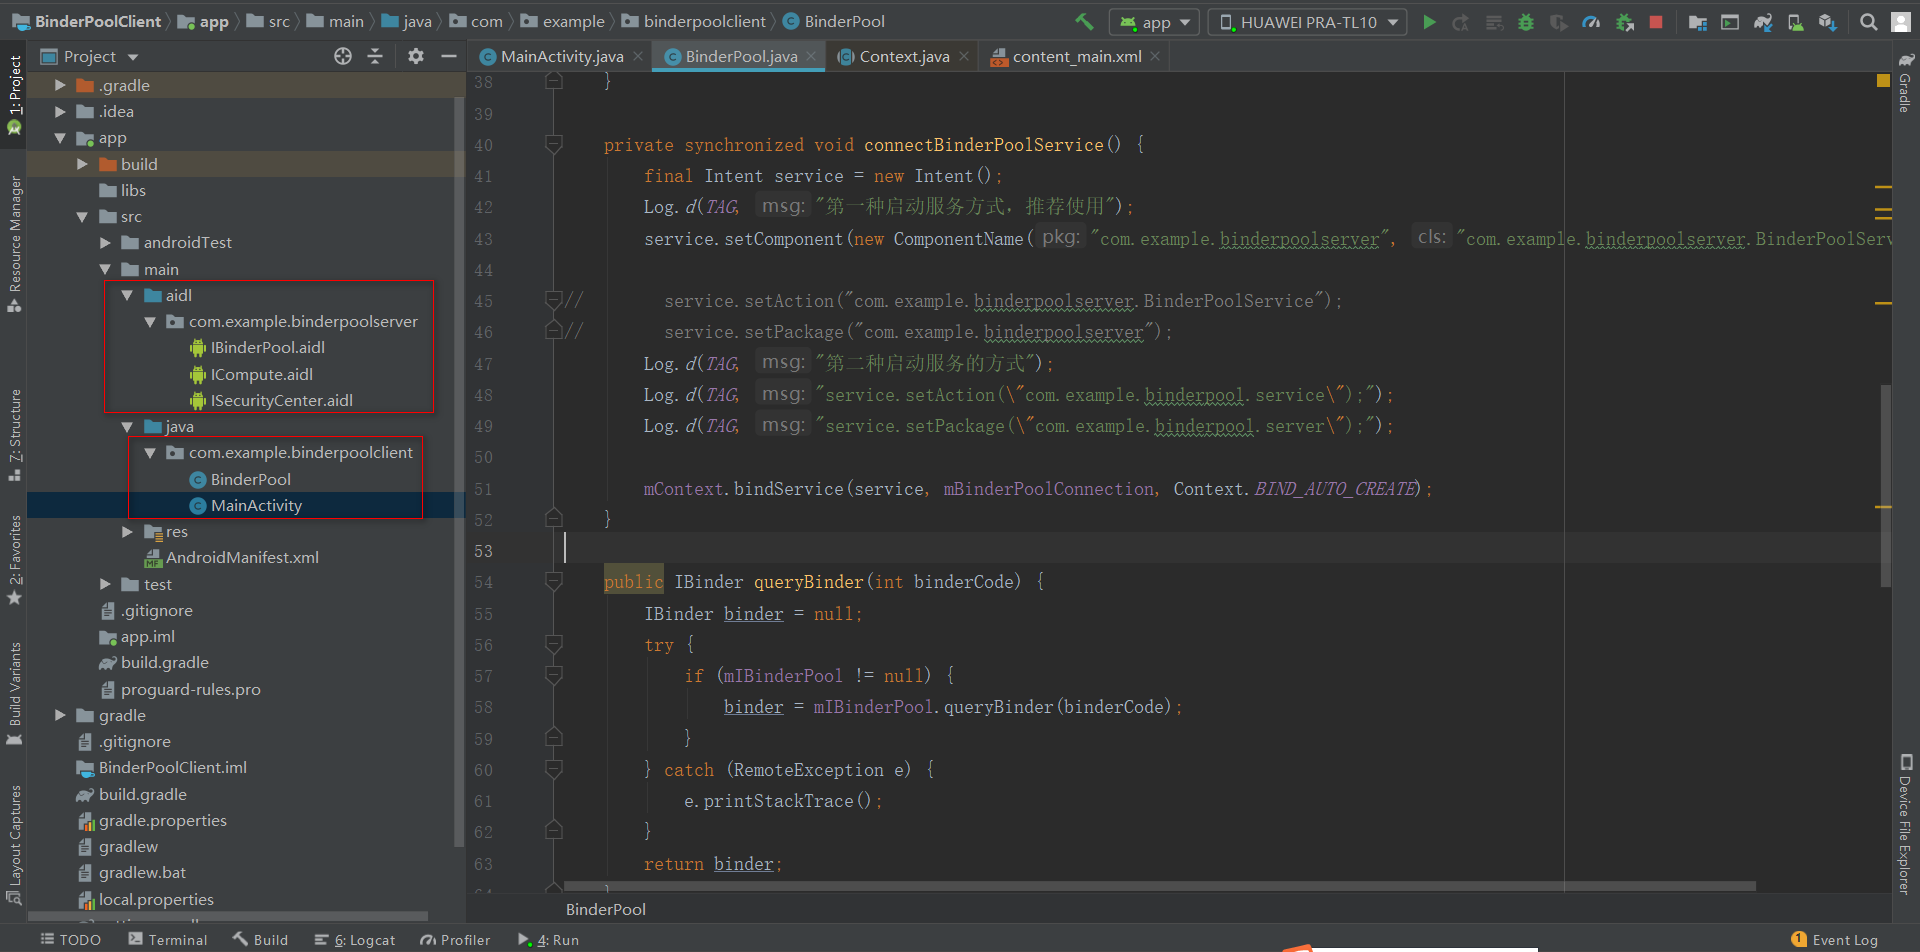
Task: Collapse the aidl folder
Action: click(127, 295)
